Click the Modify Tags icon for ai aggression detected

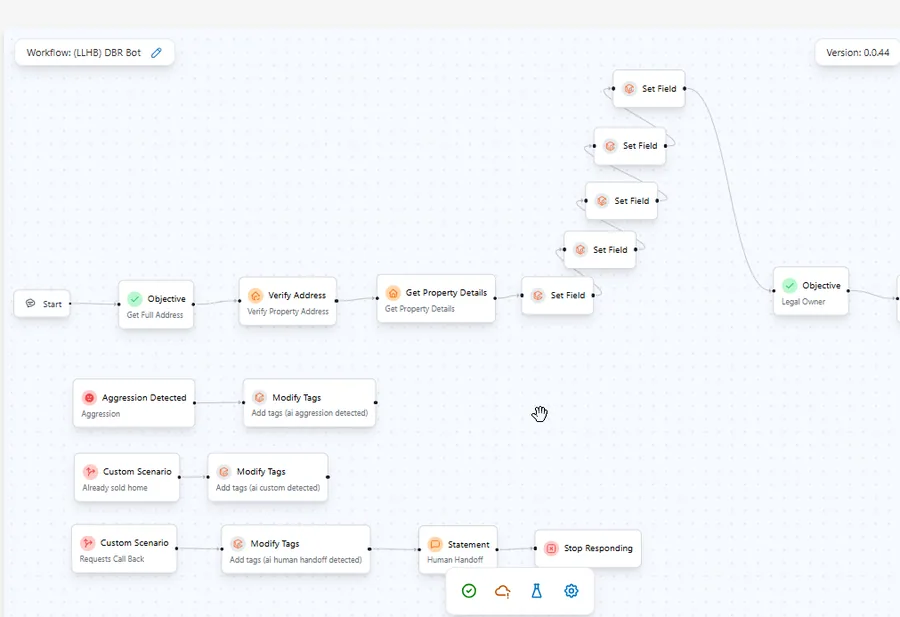point(259,398)
